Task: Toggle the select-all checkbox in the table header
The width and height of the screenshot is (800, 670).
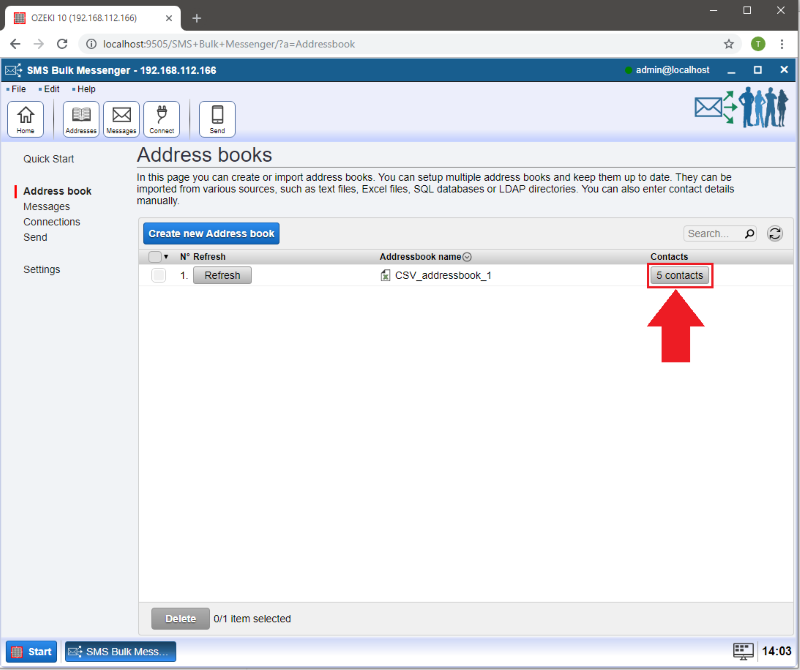Action: pos(155,257)
